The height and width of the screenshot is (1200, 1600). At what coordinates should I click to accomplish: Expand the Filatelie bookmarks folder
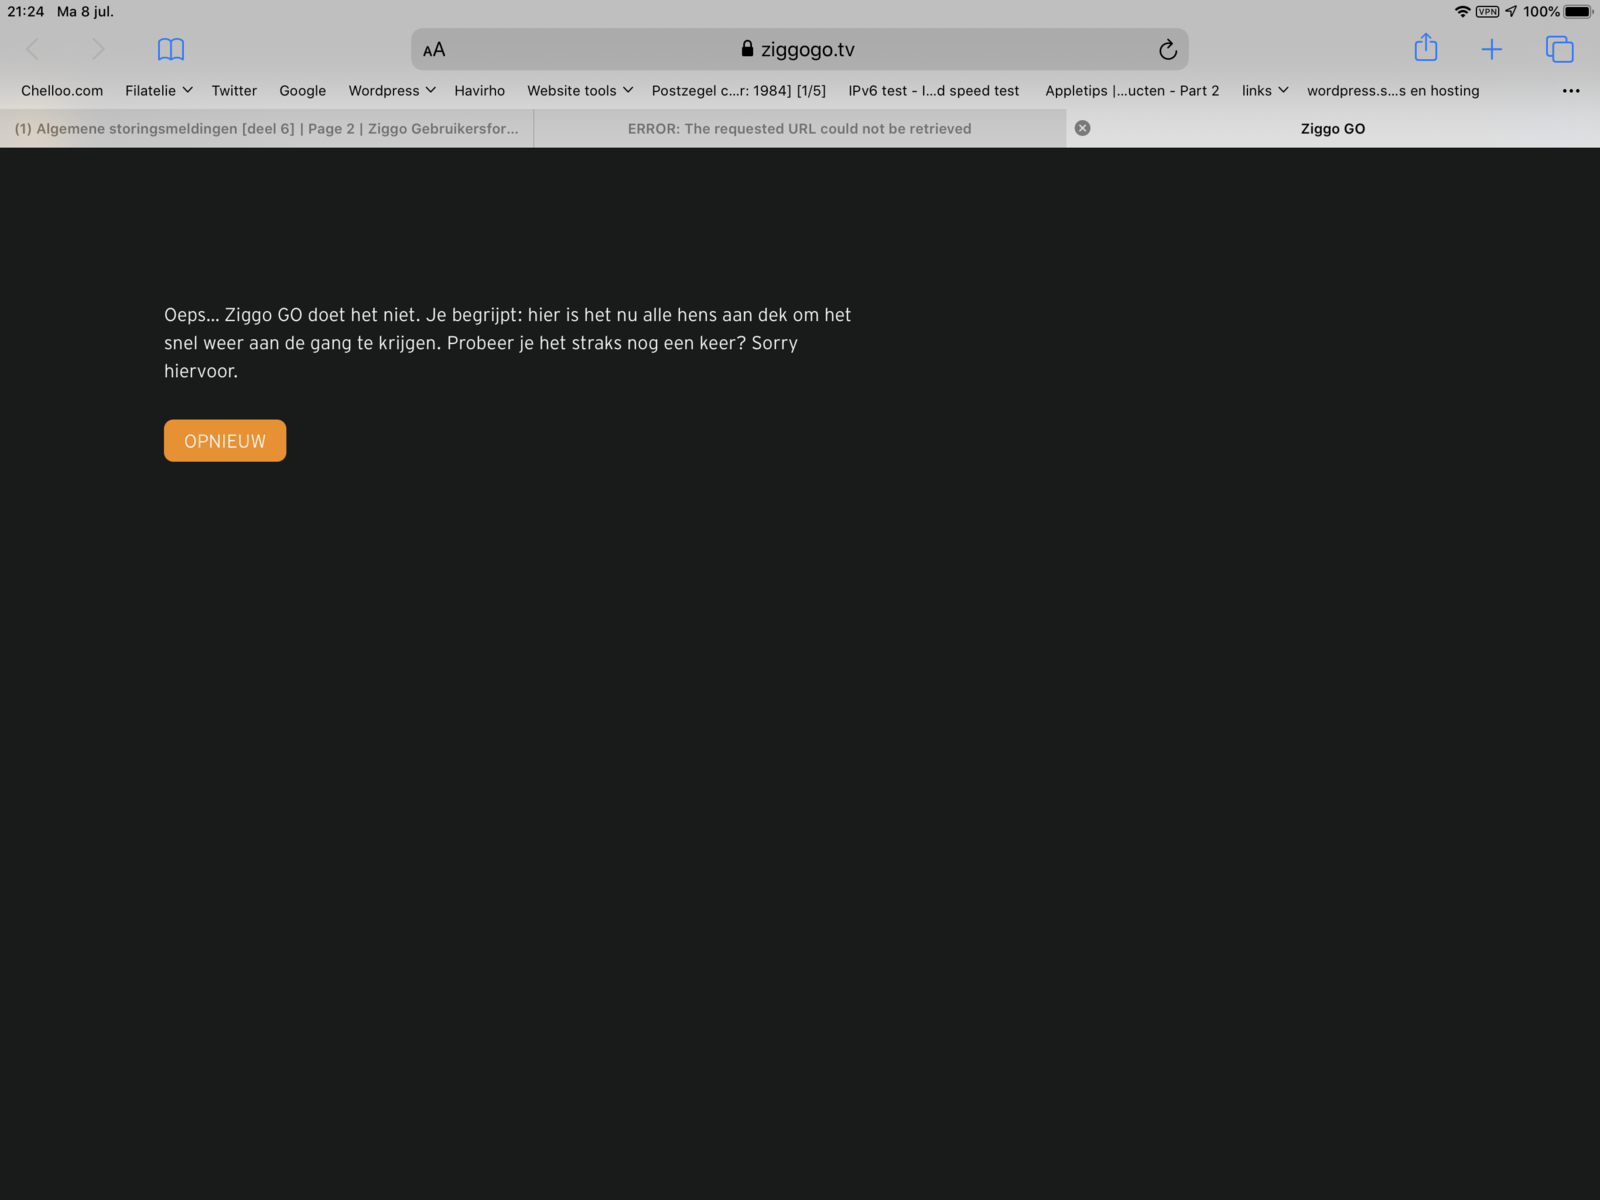tap(159, 90)
